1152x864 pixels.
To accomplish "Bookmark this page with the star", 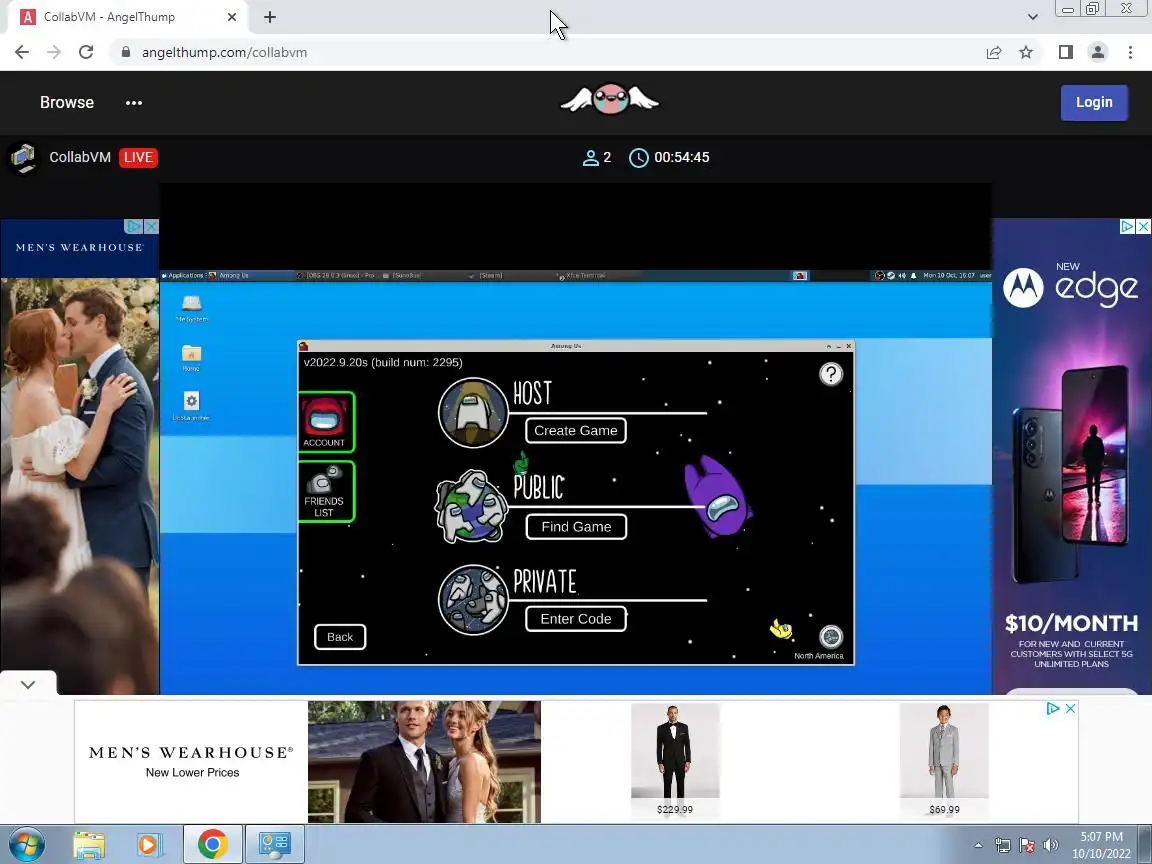I will click(1026, 52).
